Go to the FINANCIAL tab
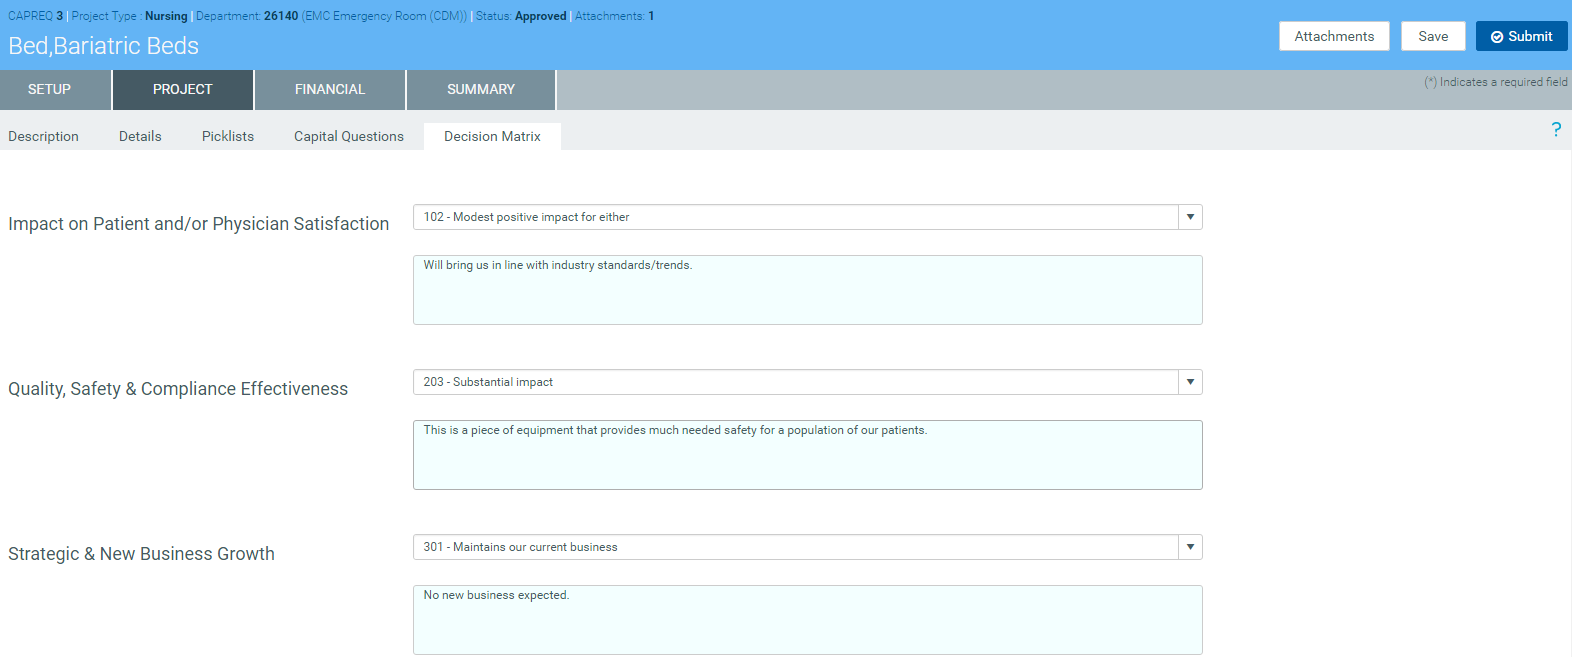This screenshot has height=657, width=1572. [x=330, y=90]
